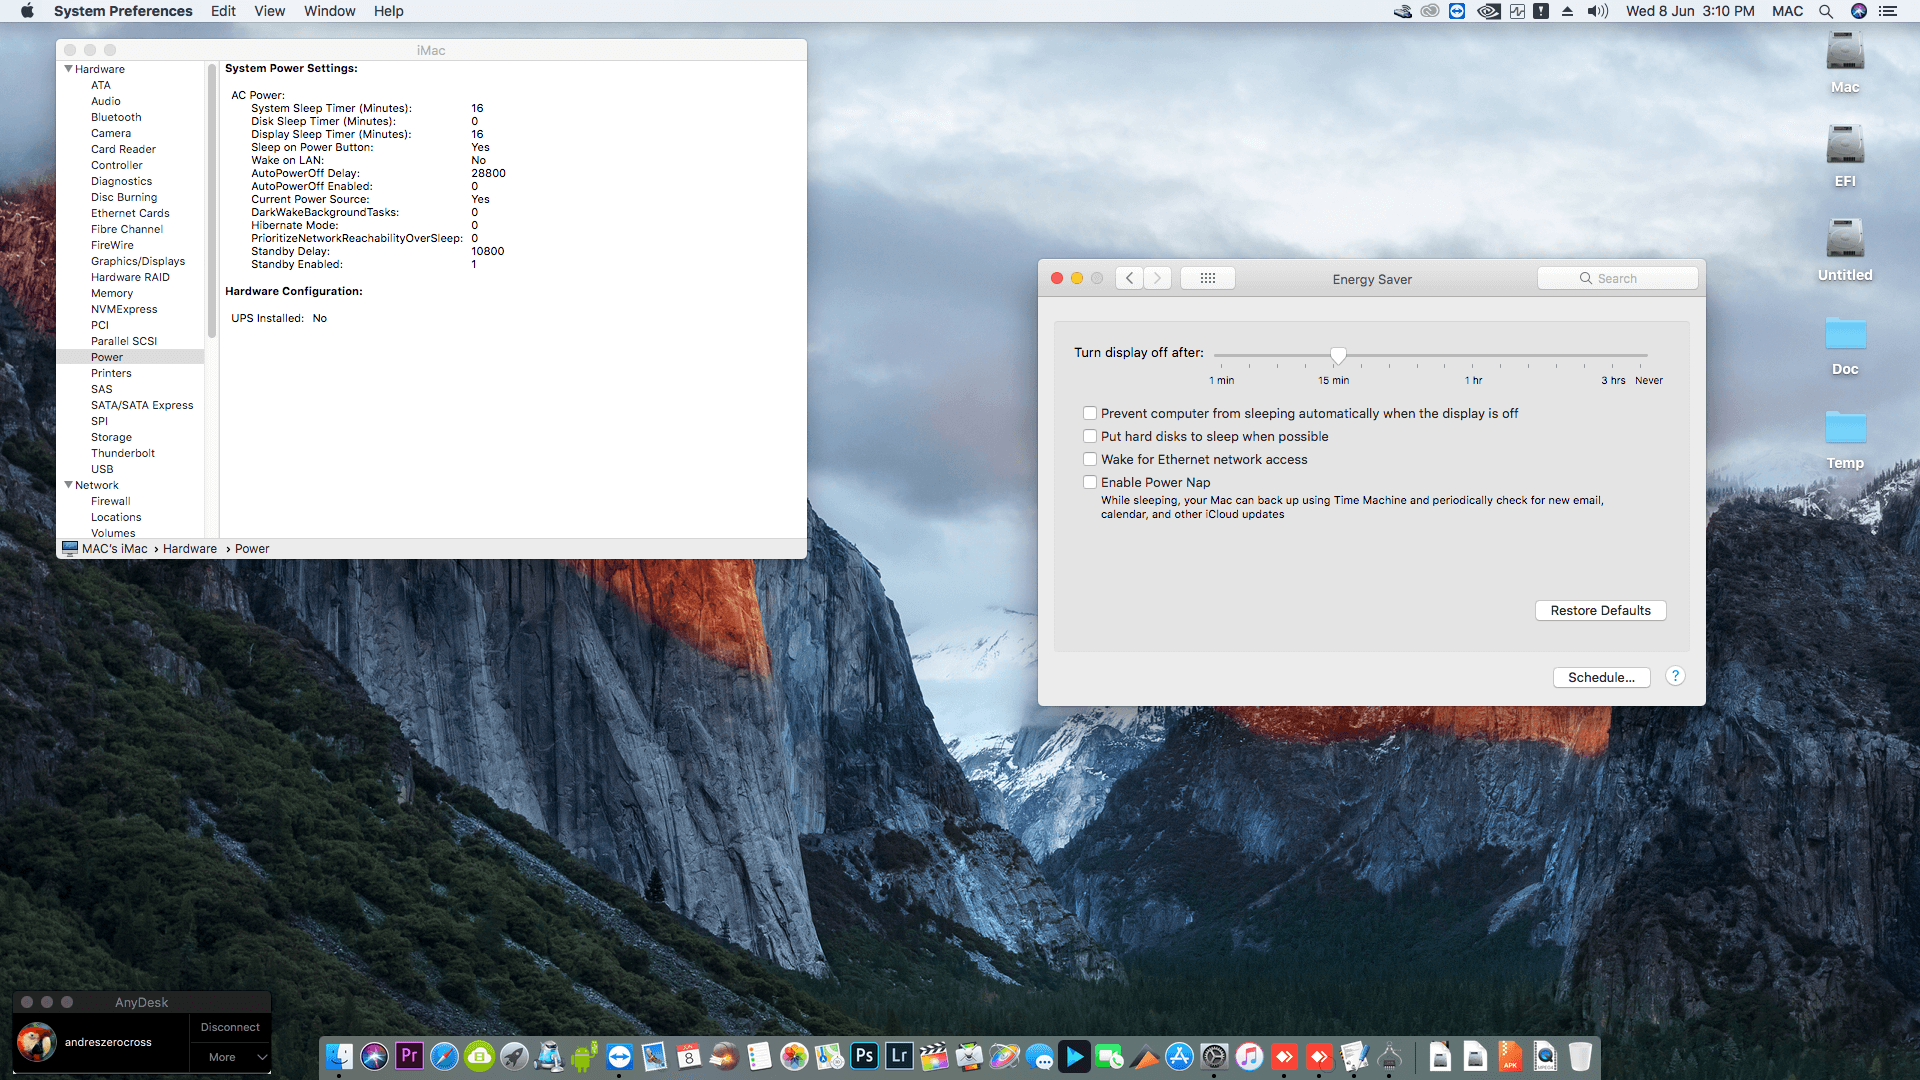Click the display off slider thumb
This screenshot has width=1920, height=1080.
1338,355
